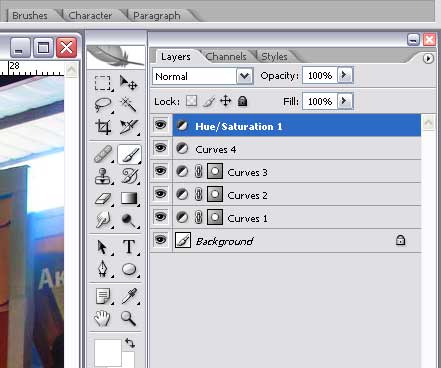441x368 pixels.
Task: Click the Opacity percentage field
Action: click(320, 75)
